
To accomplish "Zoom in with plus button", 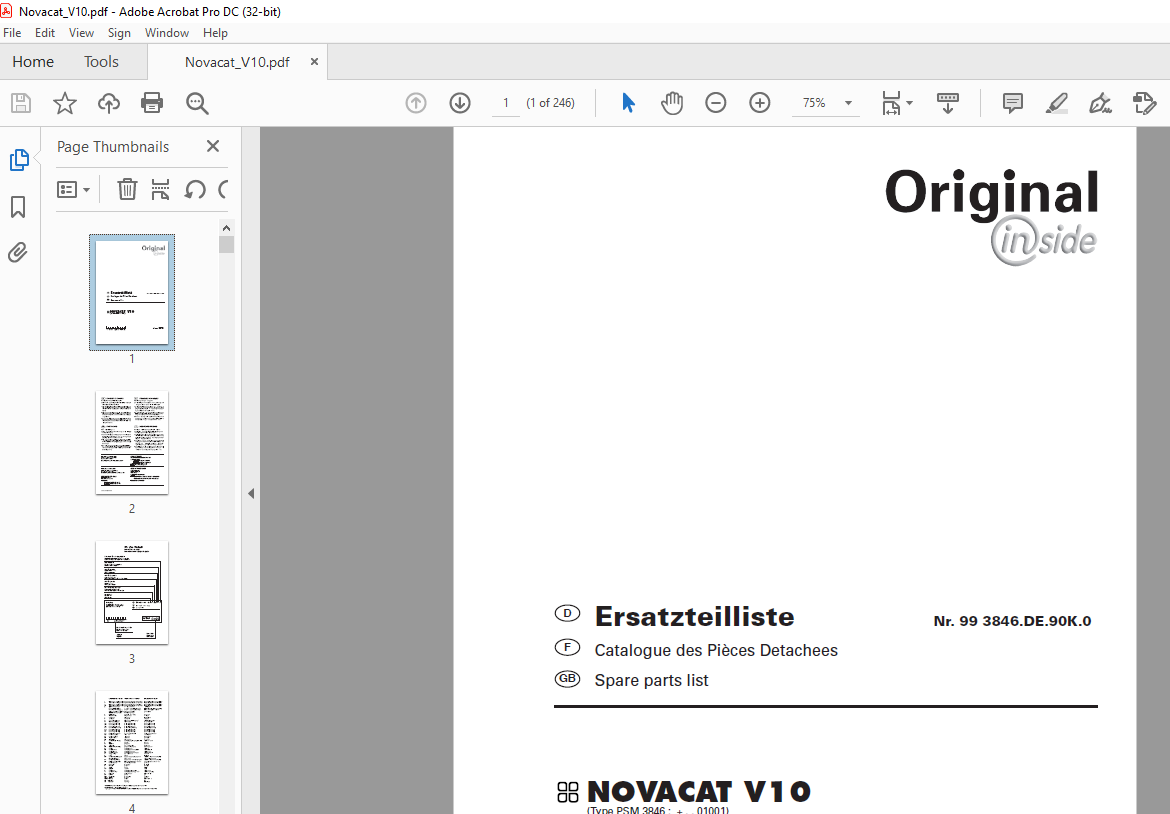I will coord(760,103).
